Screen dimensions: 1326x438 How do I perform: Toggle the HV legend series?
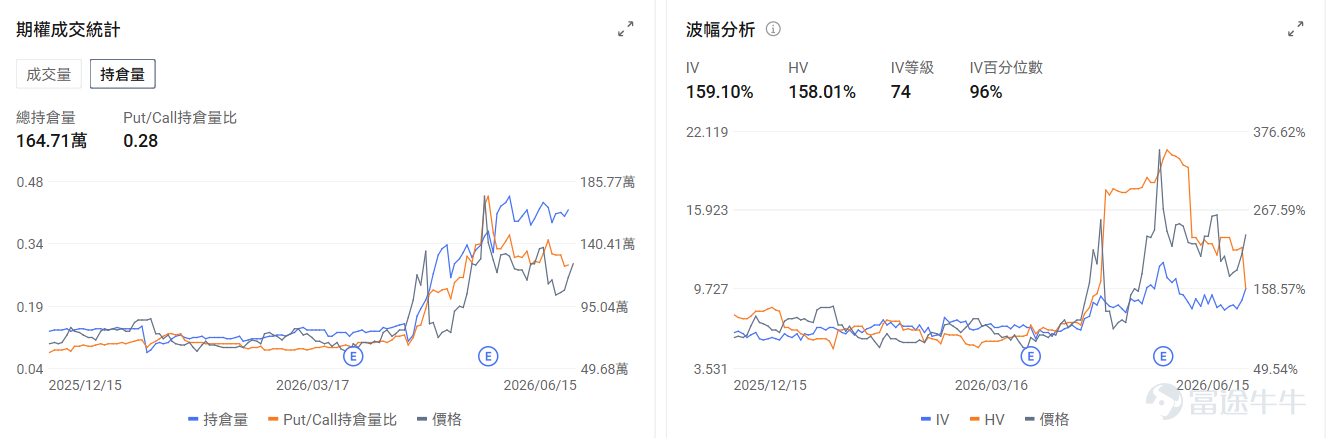(987, 419)
